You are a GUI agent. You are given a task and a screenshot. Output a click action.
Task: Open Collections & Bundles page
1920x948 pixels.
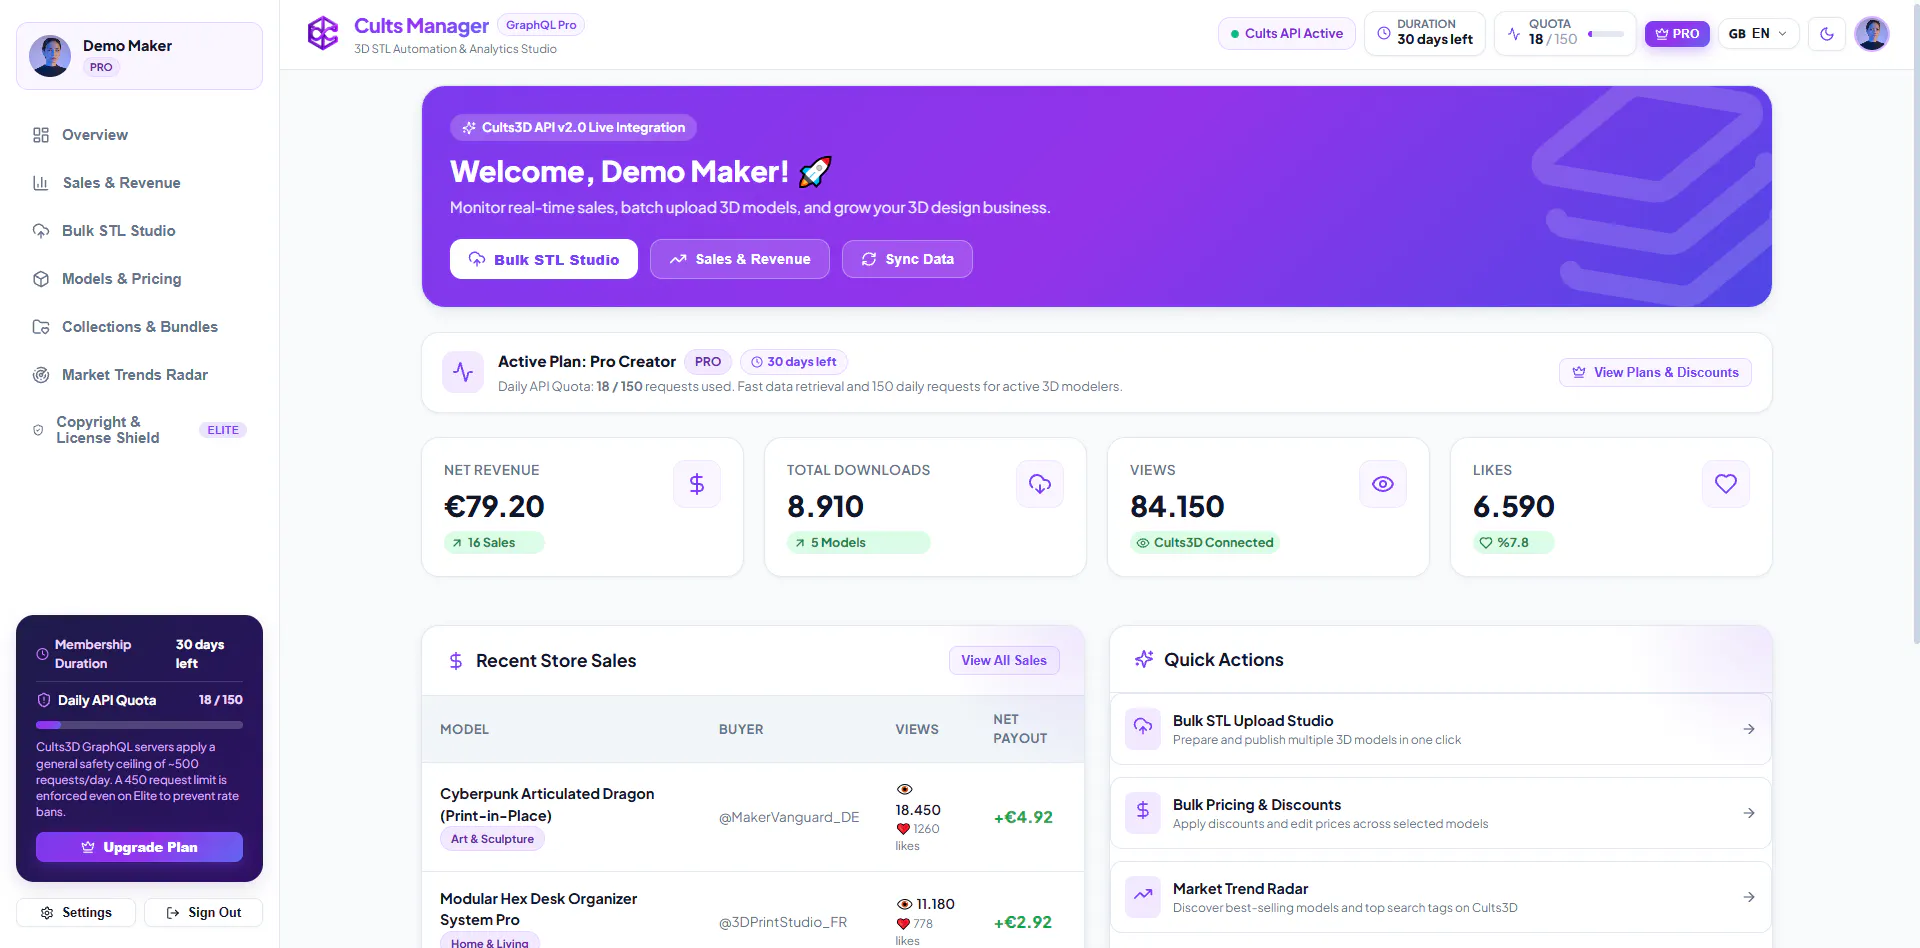pyautogui.click(x=139, y=327)
